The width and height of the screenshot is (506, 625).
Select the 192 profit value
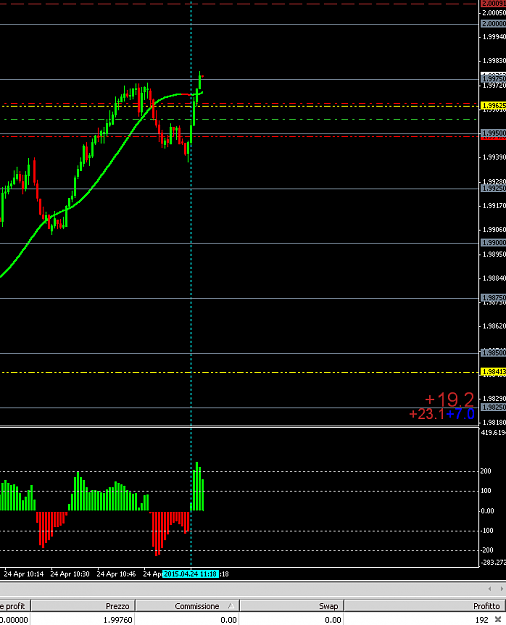(x=482, y=620)
